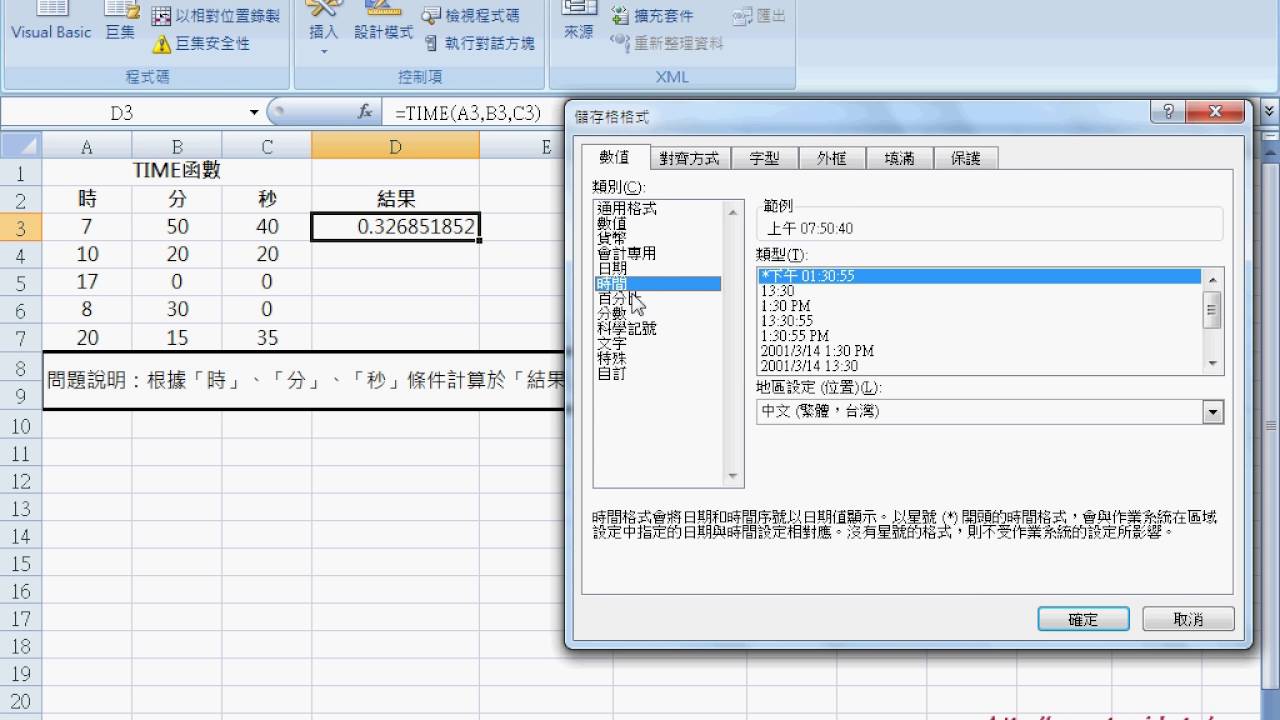Image resolution: width=1280 pixels, height=720 pixels.
Task: Toggle 設計模式 design mode
Action: (x=383, y=22)
